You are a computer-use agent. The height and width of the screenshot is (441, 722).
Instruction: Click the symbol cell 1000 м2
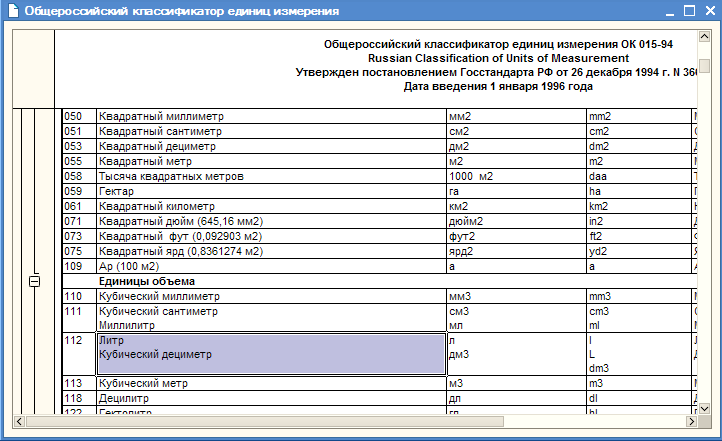click(x=516, y=176)
